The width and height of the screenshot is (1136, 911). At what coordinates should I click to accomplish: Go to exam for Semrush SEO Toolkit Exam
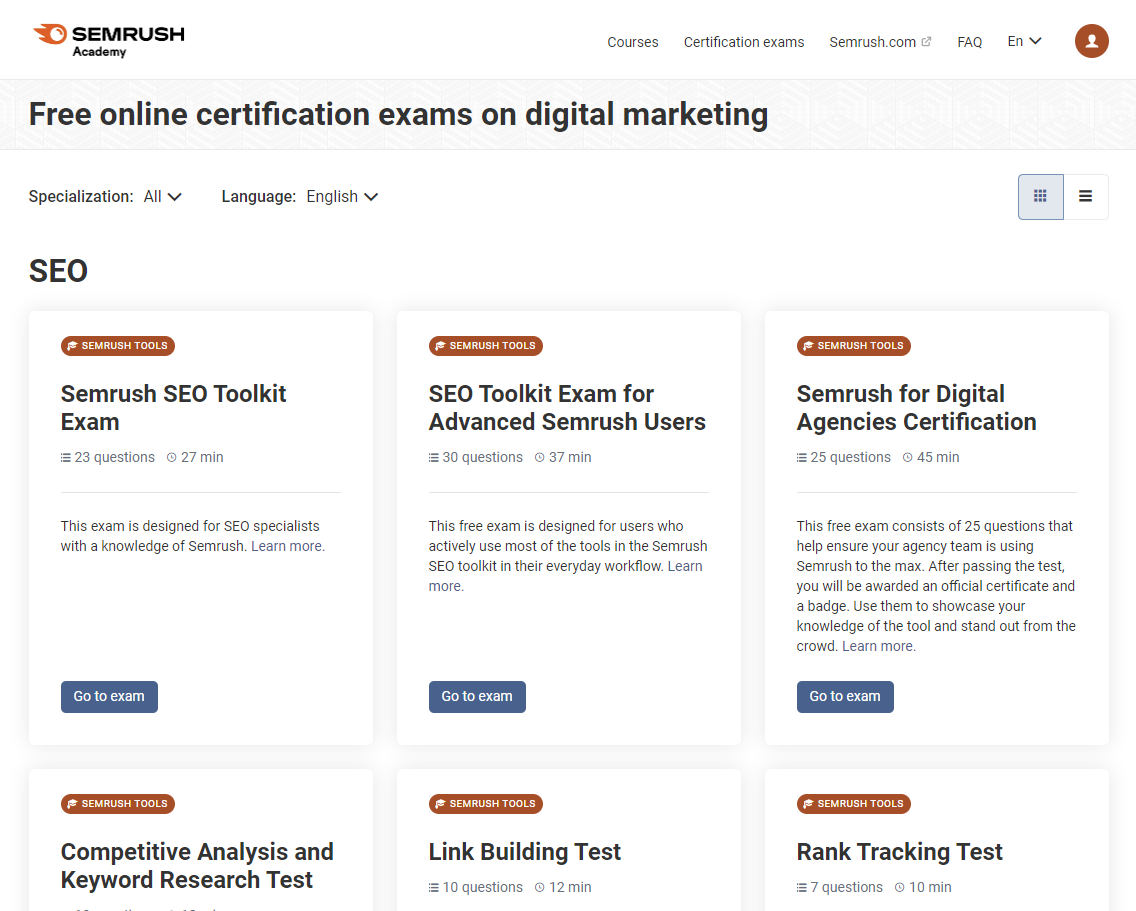point(109,696)
